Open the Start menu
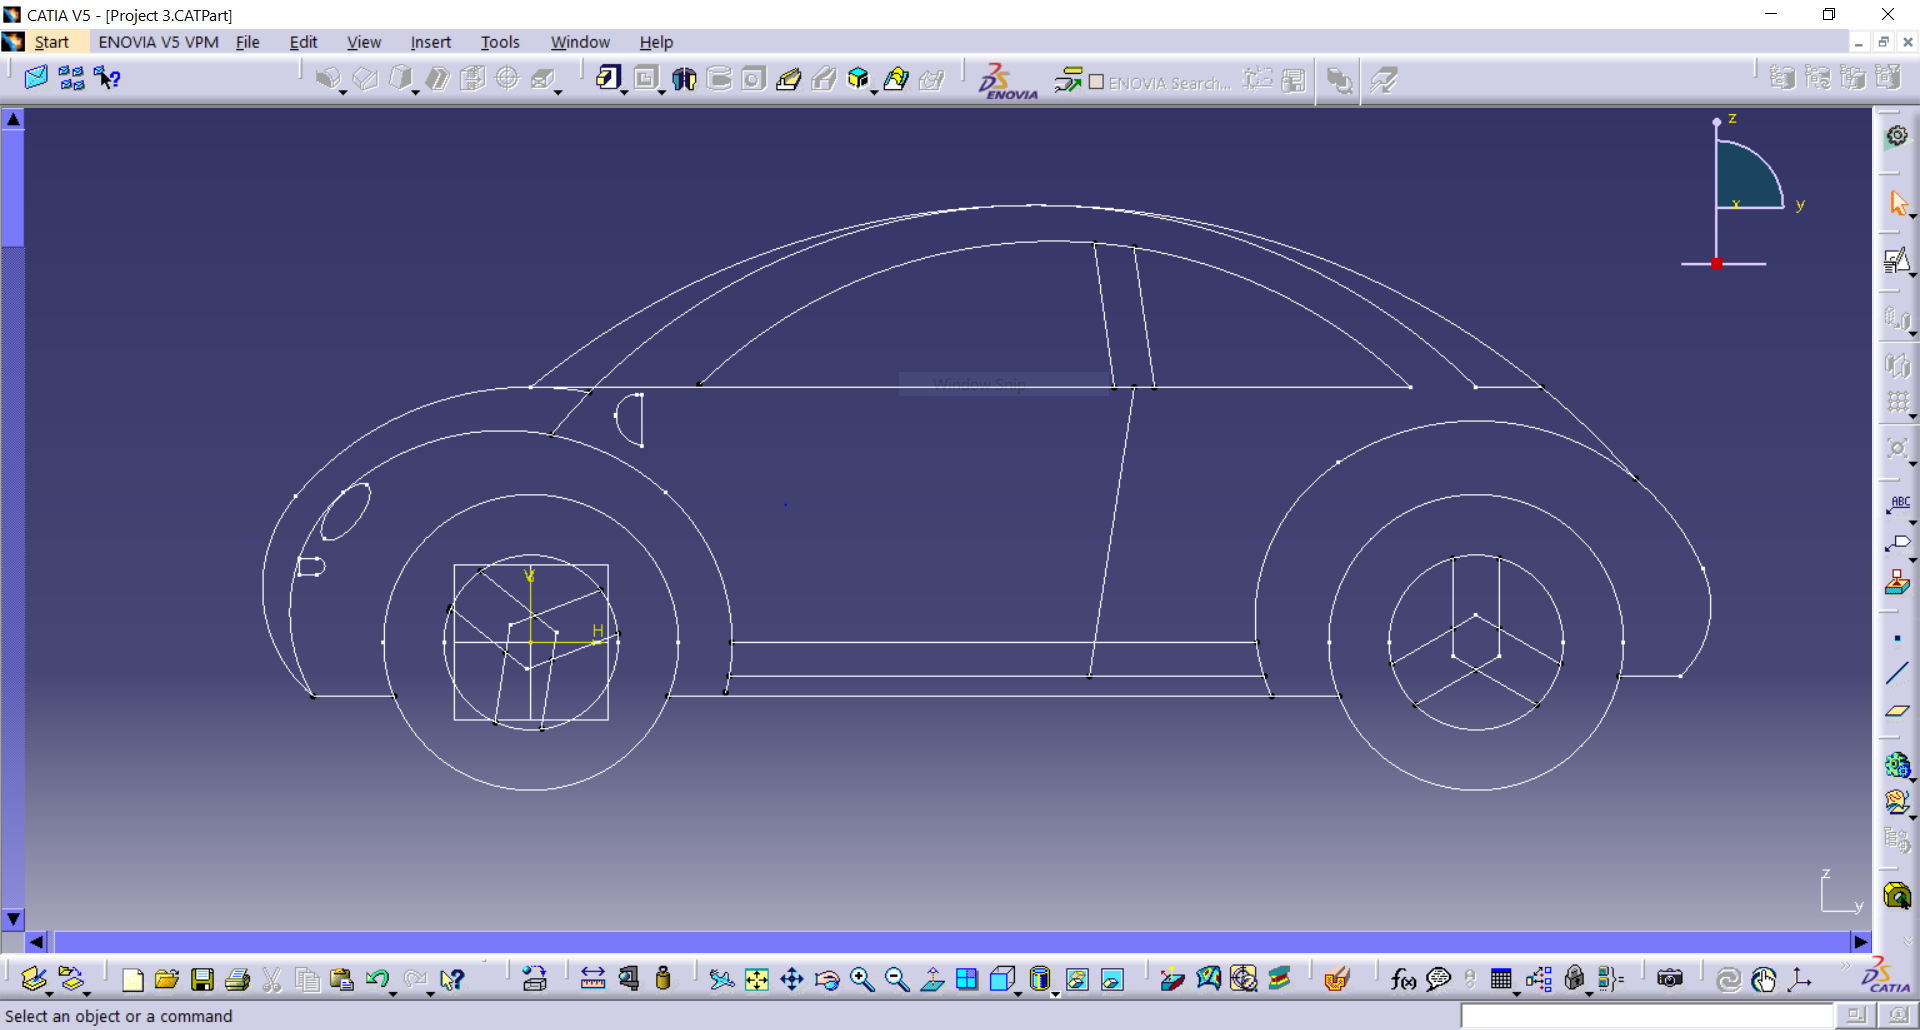Viewport: 1920px width, 1030px height. [x=51, y=42]
